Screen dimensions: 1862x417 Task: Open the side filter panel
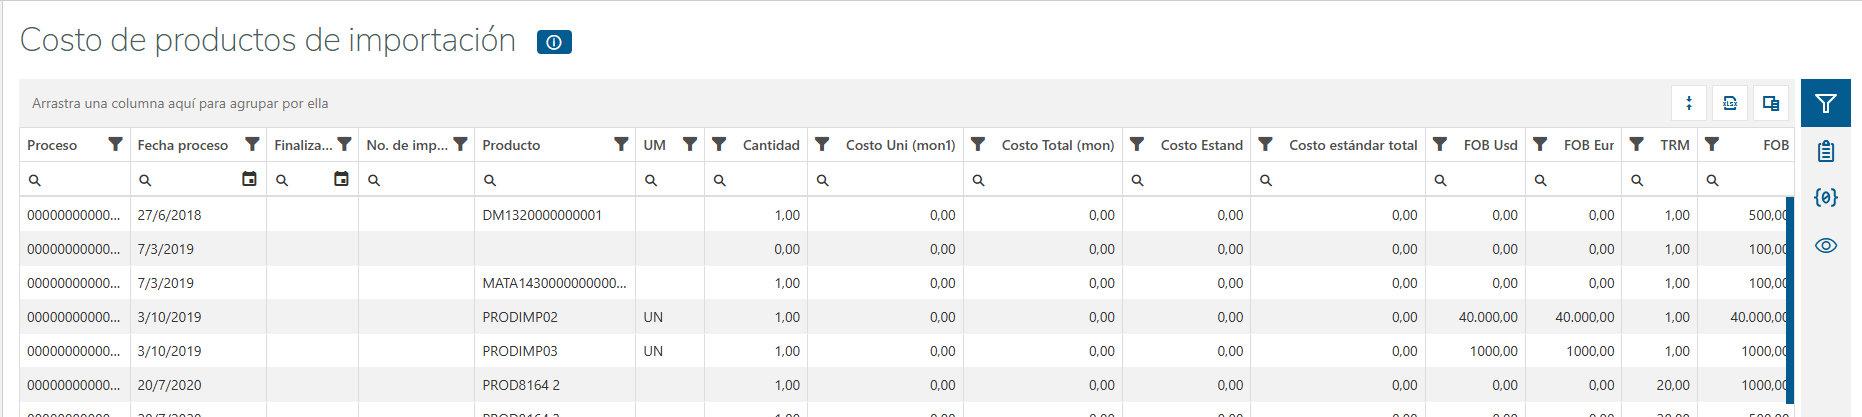click(x=1826, y=103)
